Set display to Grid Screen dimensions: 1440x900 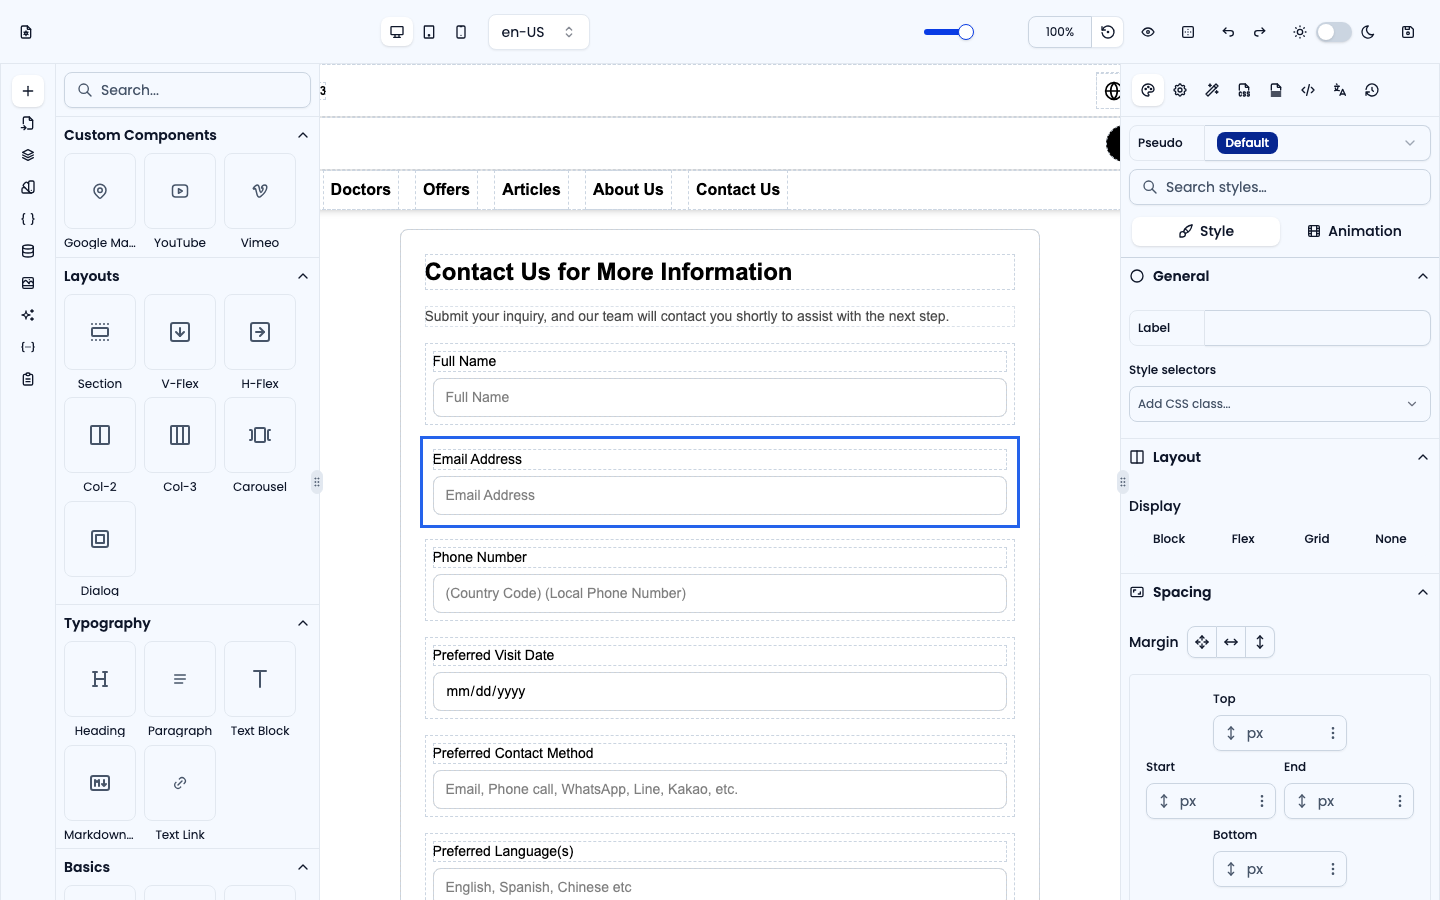point(1317,539)
